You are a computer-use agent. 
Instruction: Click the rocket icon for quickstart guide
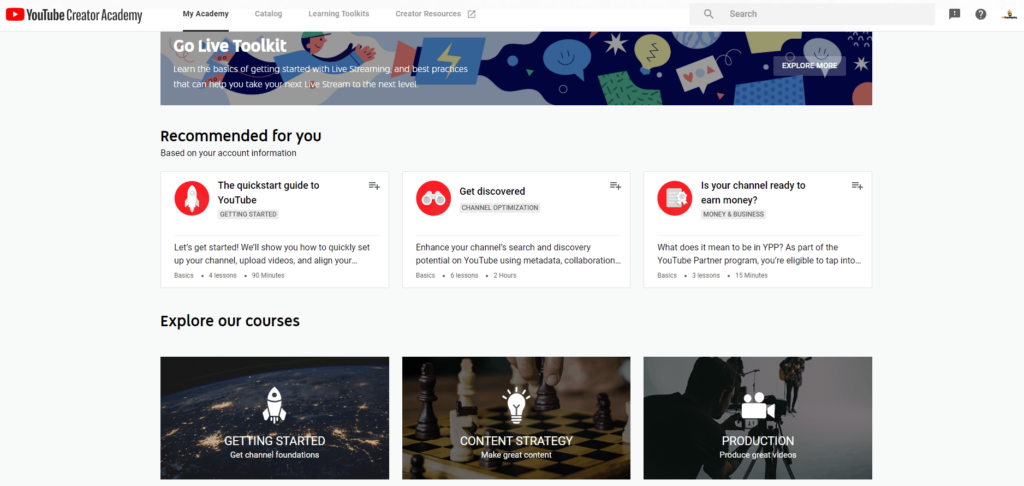click(x=192, y=198)
